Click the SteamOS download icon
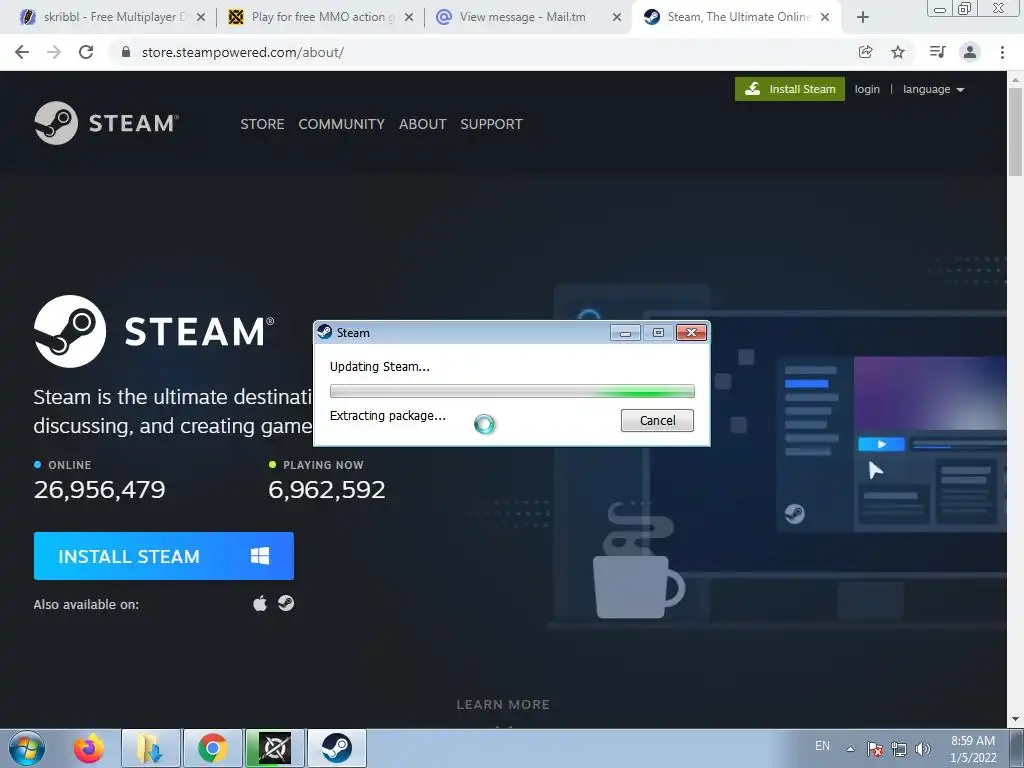 (286, 603)
